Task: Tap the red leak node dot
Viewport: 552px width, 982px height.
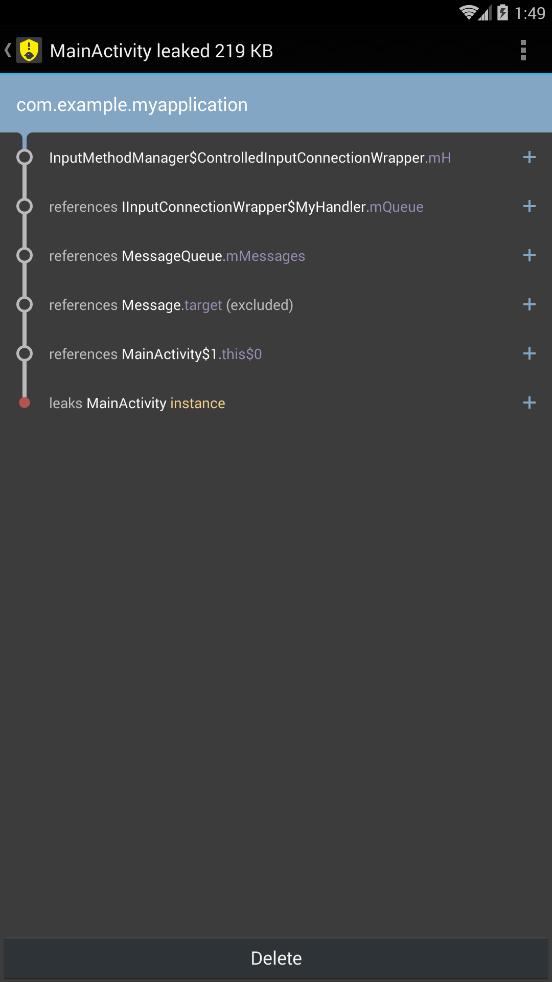Action: click(24, 403)
